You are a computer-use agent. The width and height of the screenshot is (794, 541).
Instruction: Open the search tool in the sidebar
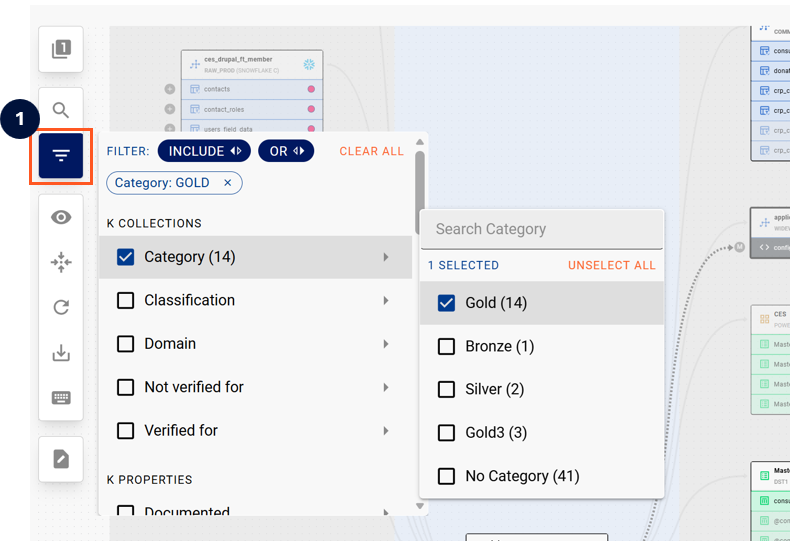click(61, 110)
